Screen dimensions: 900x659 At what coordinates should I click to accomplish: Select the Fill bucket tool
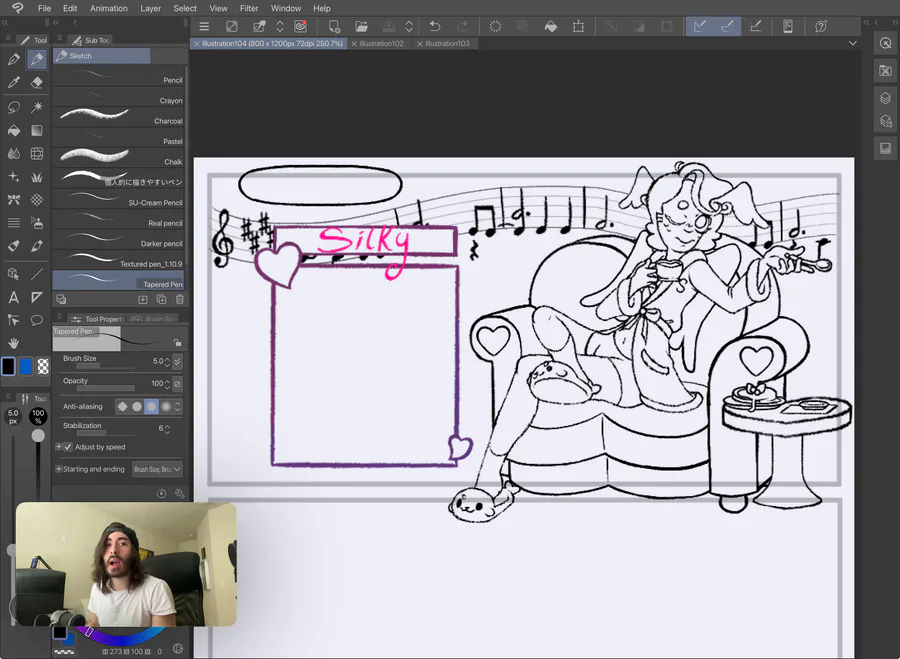pos(14,130)
